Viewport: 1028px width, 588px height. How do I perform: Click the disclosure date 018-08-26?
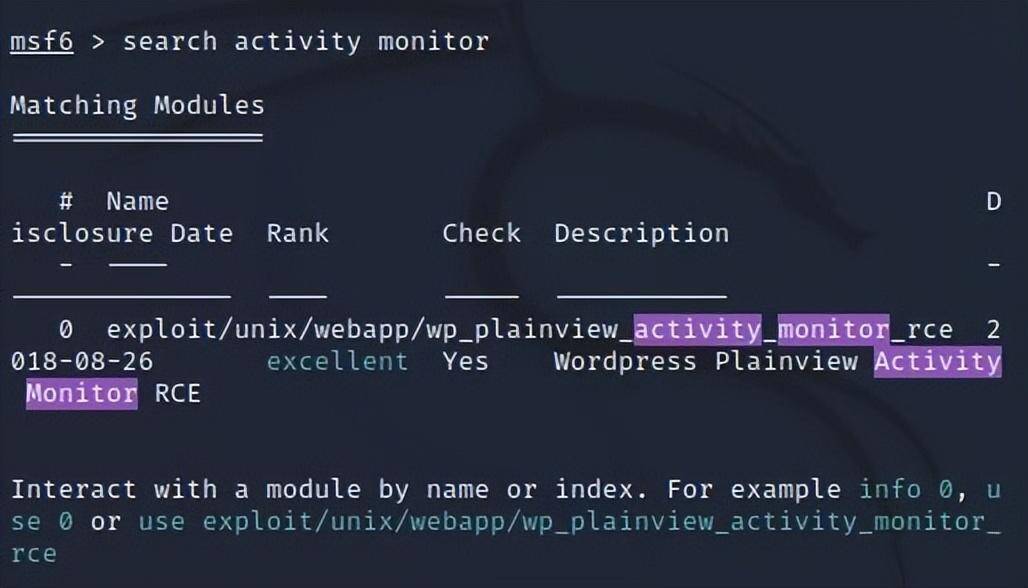[82, 361]
